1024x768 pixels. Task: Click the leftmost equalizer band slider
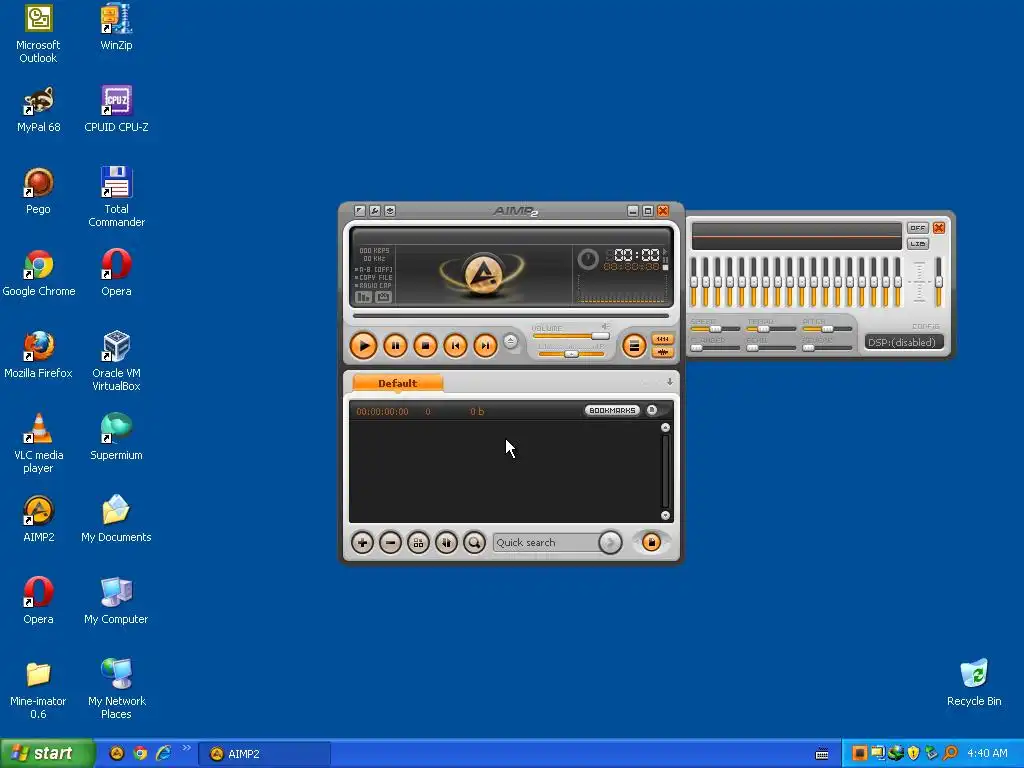click(694, 282)
